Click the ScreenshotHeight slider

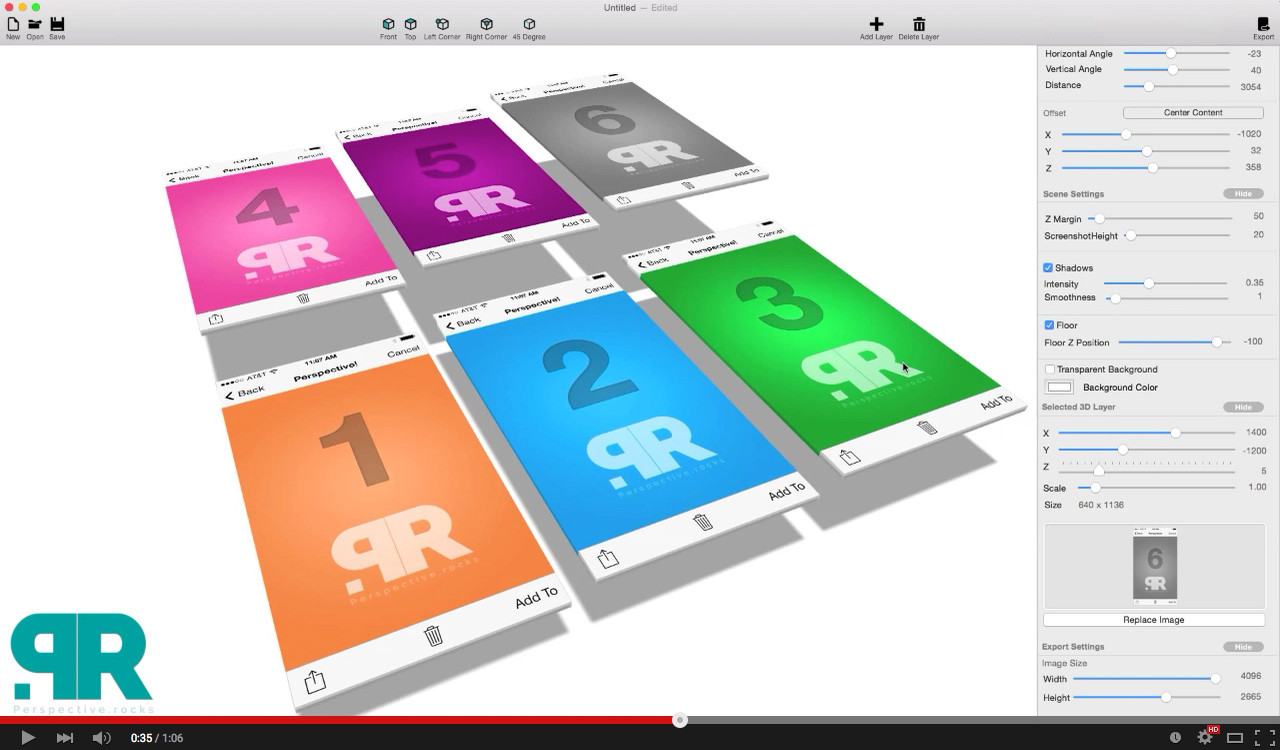click(x=1178, y=236)
